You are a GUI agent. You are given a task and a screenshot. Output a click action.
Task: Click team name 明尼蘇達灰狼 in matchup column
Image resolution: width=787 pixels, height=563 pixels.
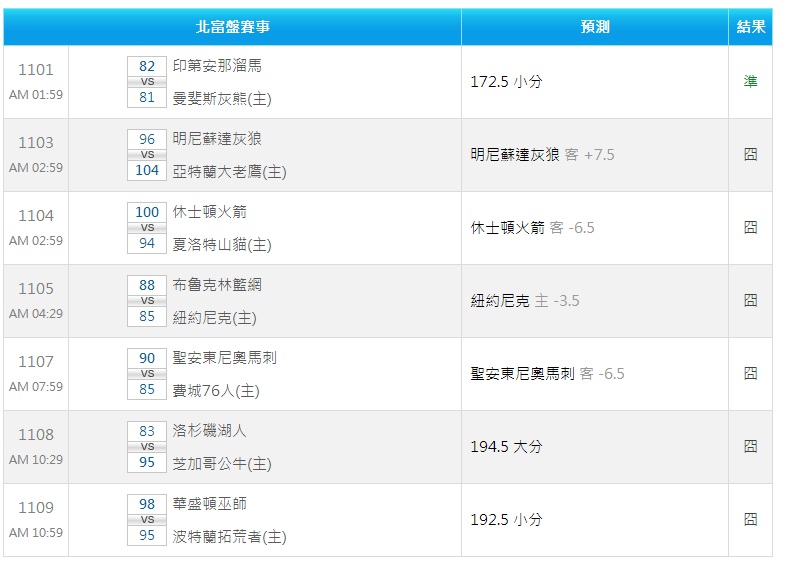tap(217, 139)
